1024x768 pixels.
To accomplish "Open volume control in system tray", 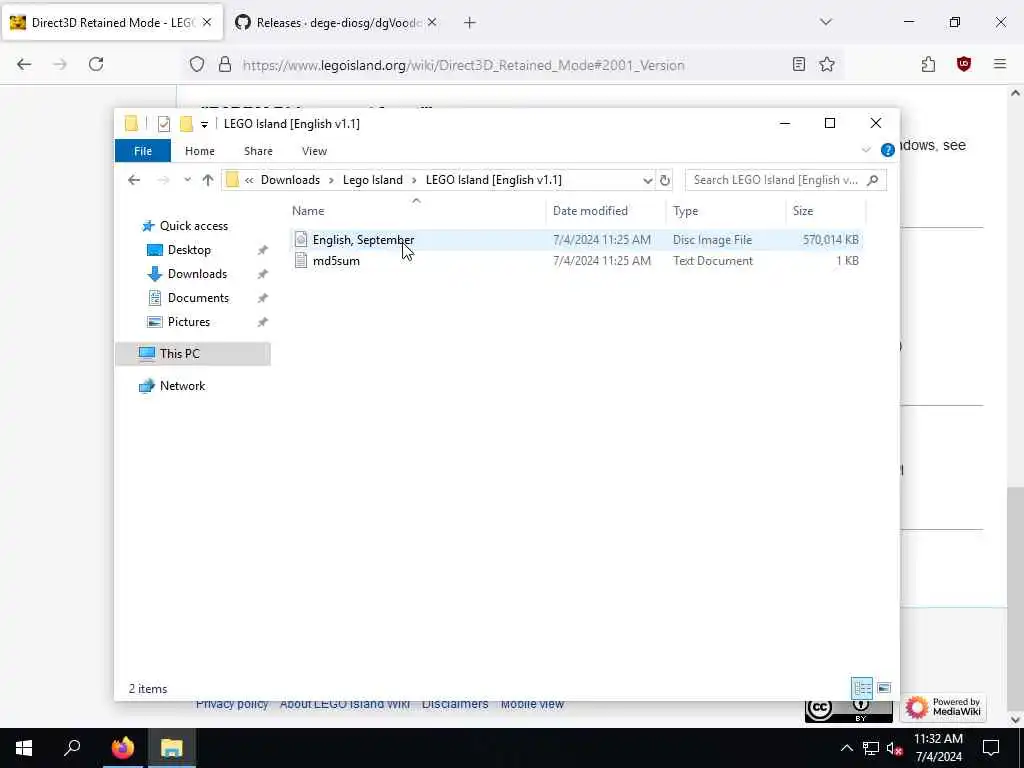I will click(894, 748).
